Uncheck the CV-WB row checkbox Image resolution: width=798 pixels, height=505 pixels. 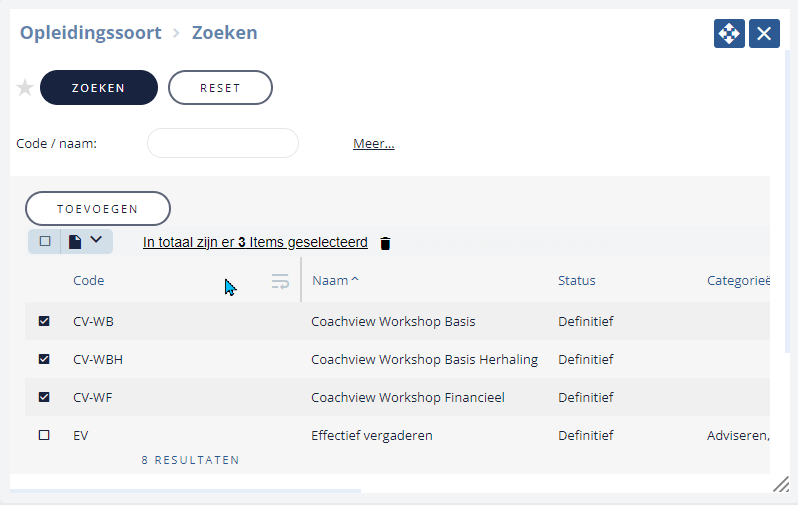(x=44, y=321)
